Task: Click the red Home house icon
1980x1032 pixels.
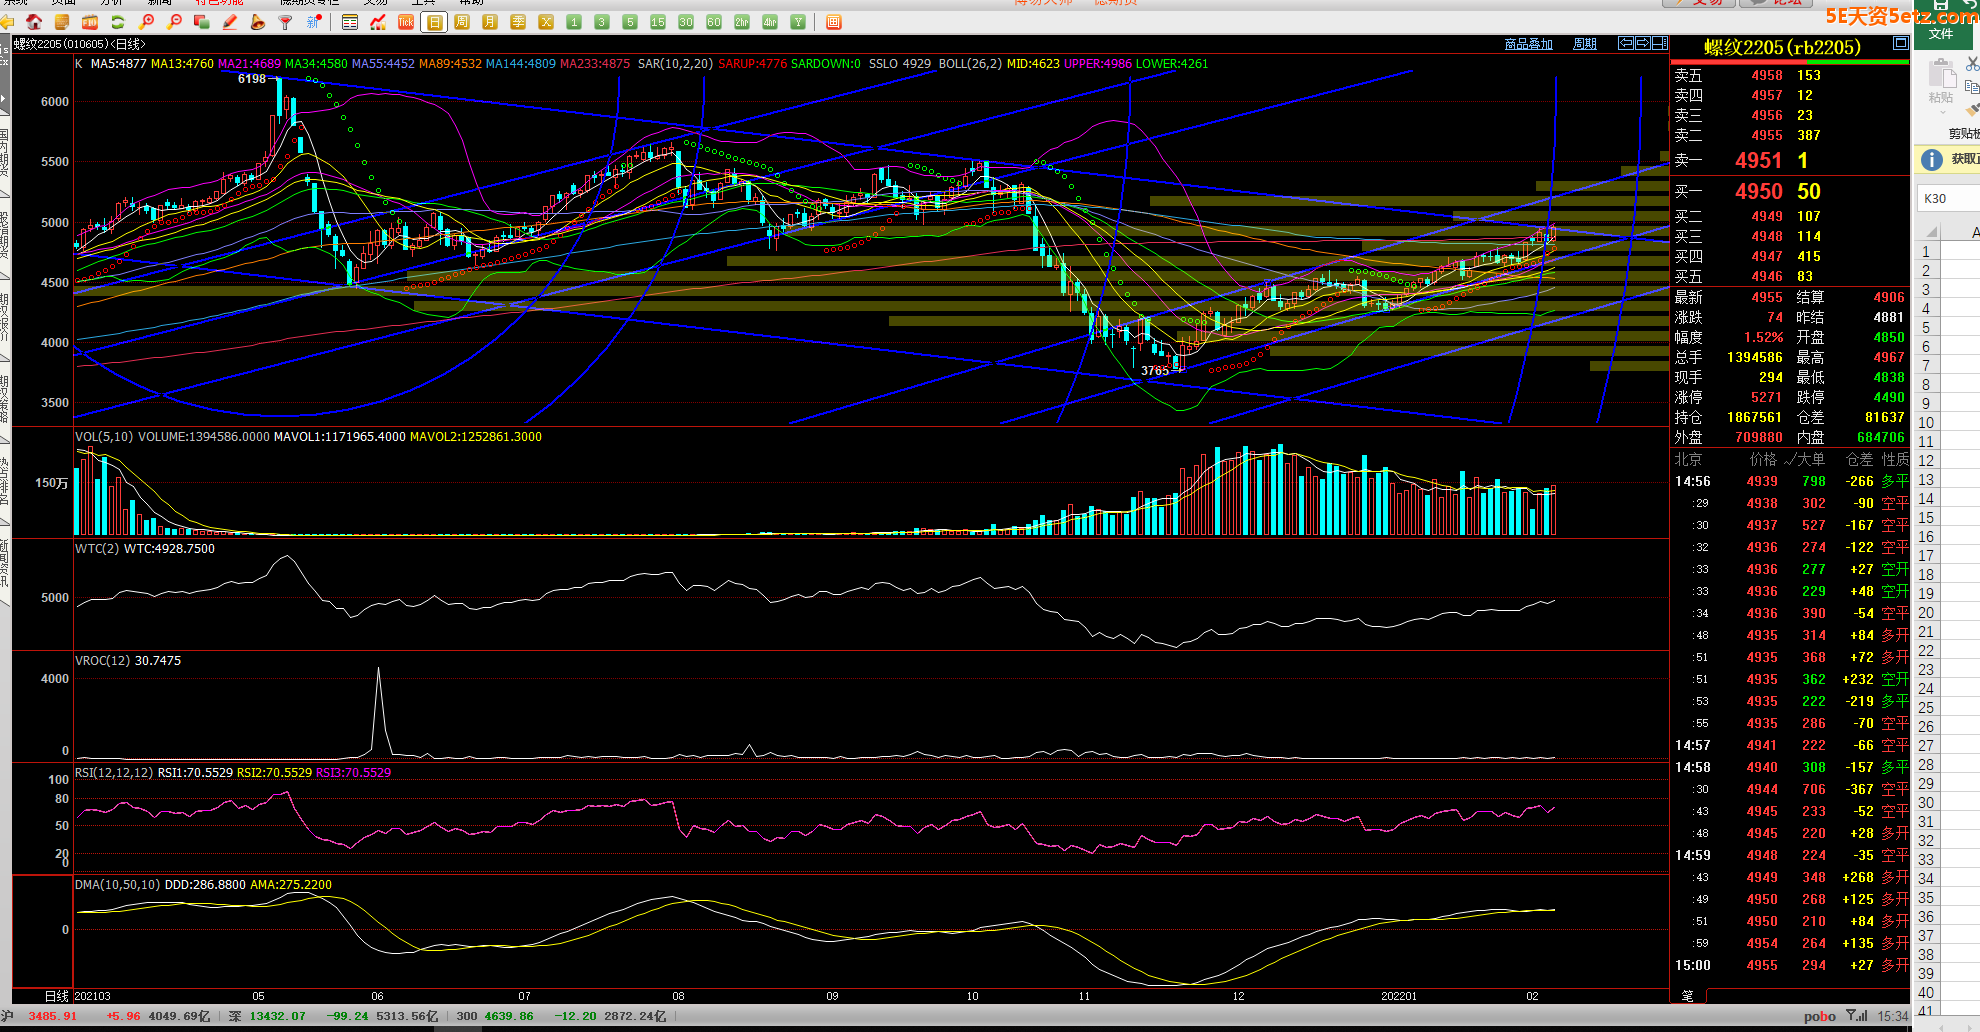Action: [x=34, y=22]
